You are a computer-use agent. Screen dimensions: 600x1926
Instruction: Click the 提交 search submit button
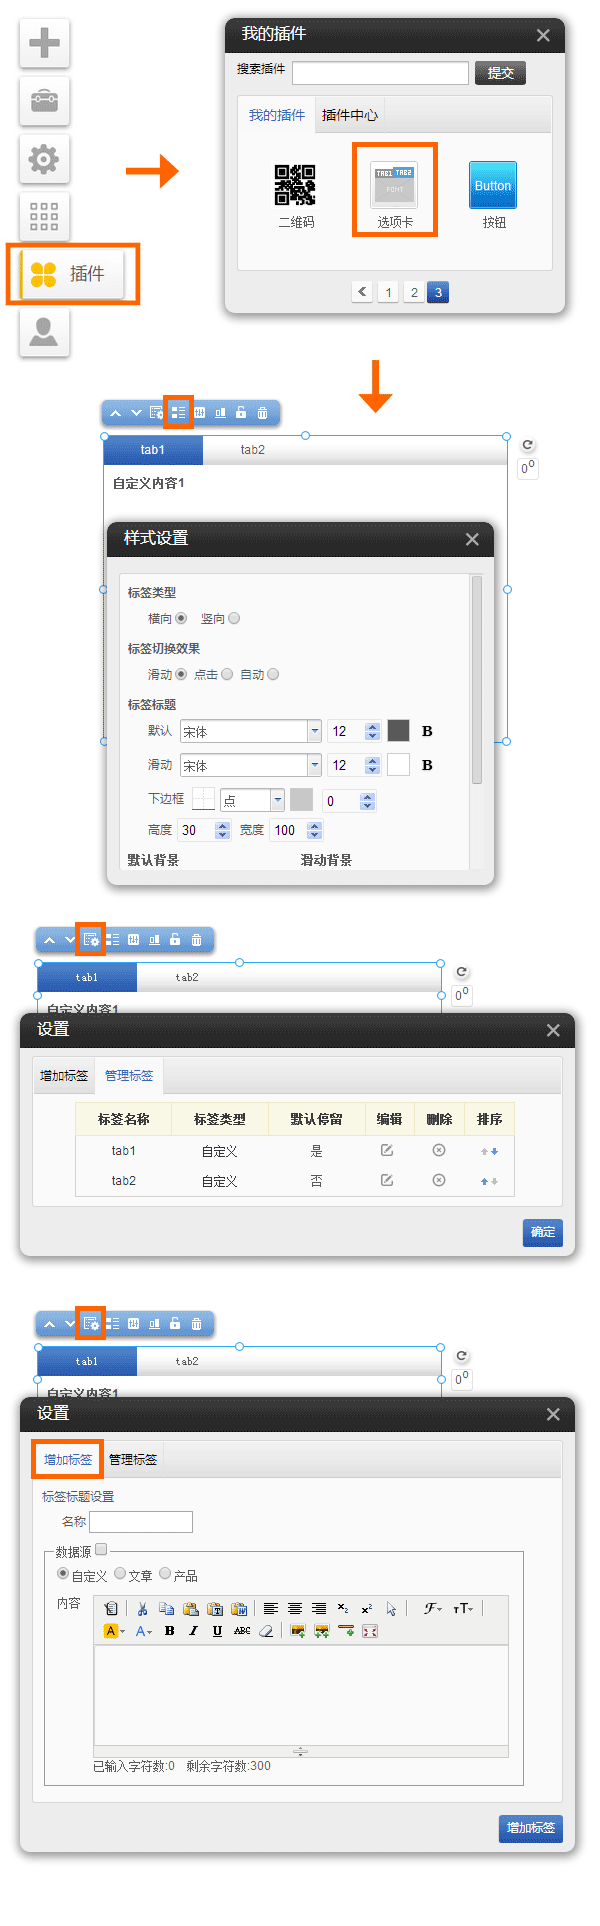500,73
